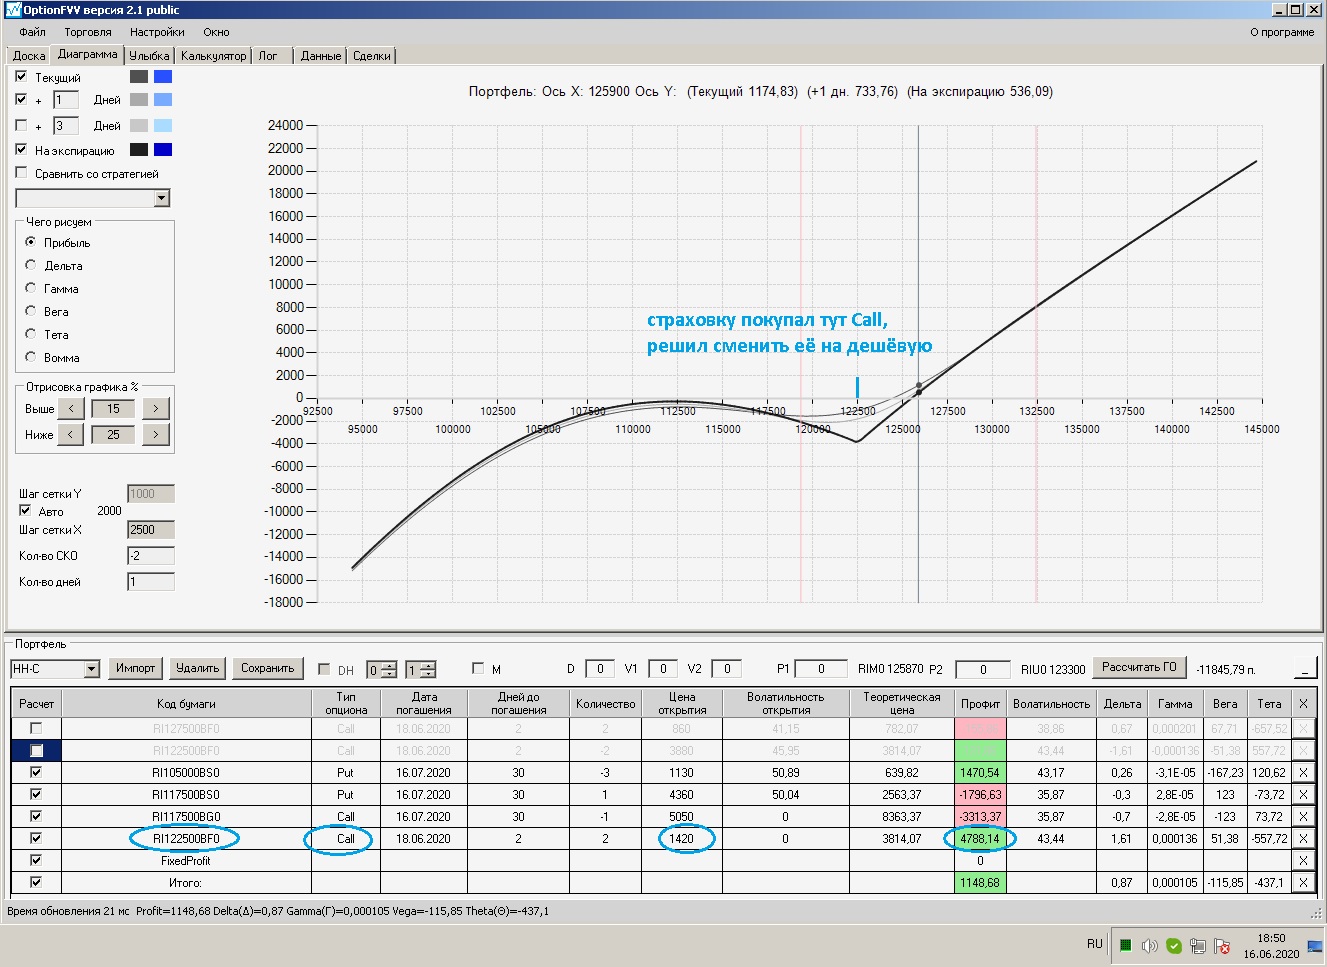Click X on the RI122500BF0 row priced 1420
Screen dimensions: 1327x967
[x=1303, y=838]
